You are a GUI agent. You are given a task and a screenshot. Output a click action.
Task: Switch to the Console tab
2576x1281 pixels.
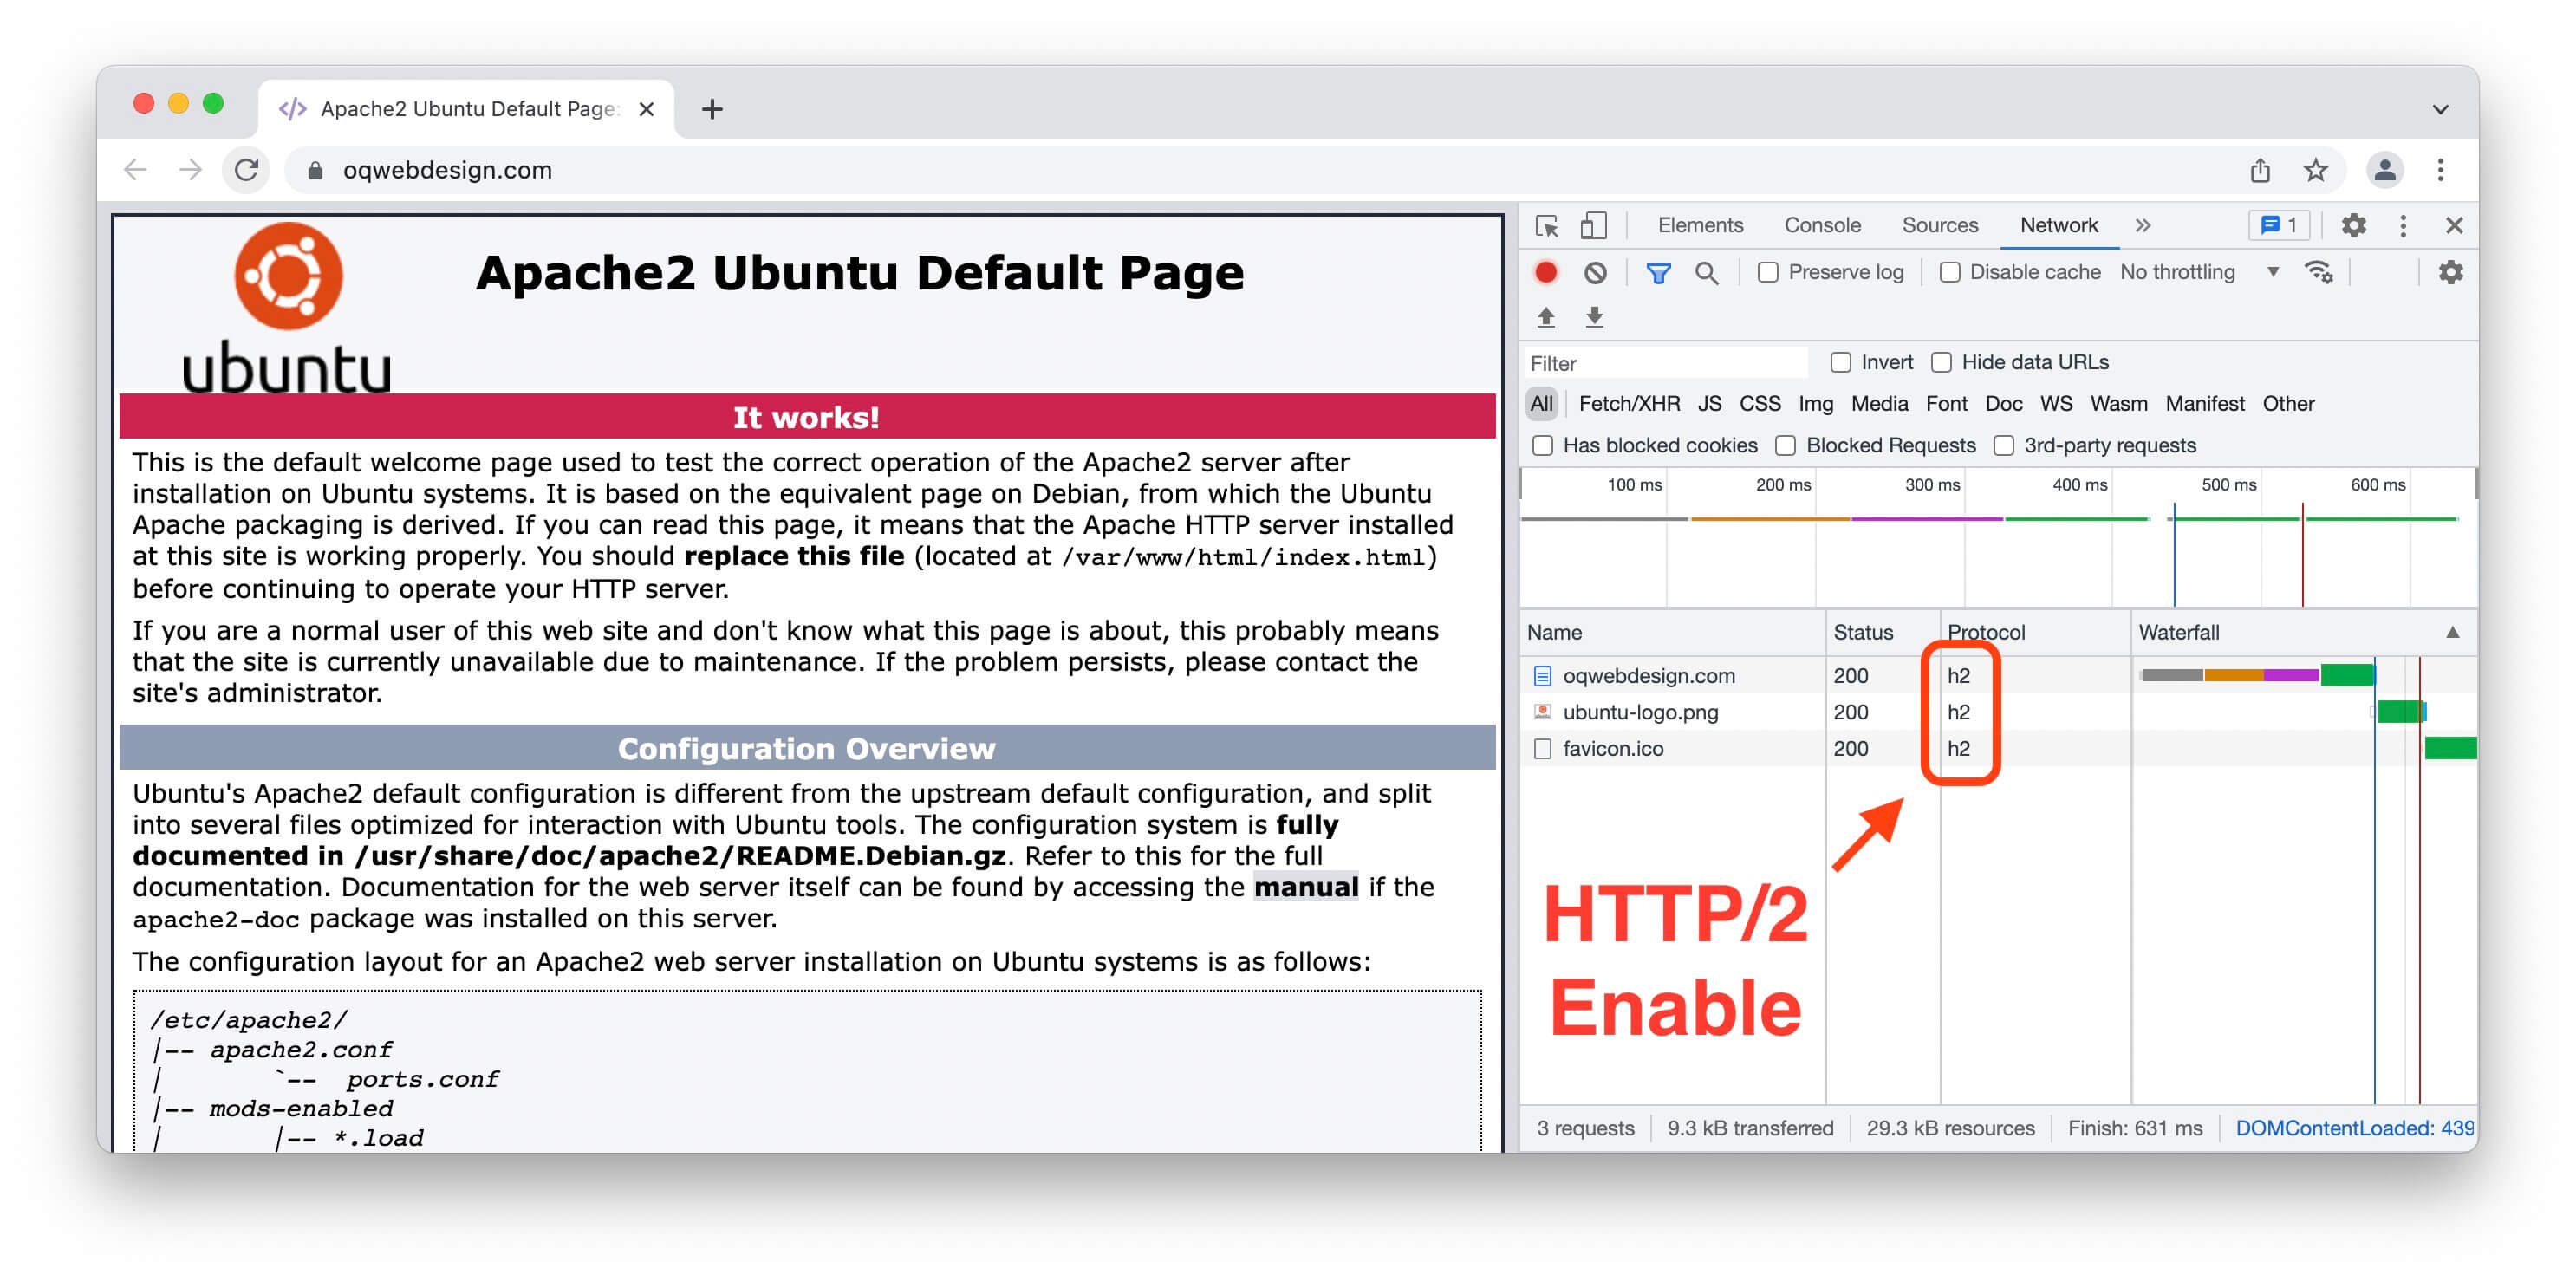(x=1822, y=226)
